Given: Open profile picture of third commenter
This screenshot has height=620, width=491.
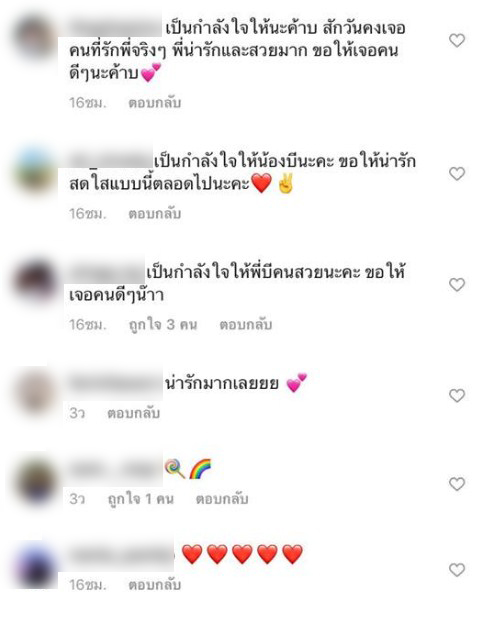Looking at the screenshot, I should coord(35,282).
